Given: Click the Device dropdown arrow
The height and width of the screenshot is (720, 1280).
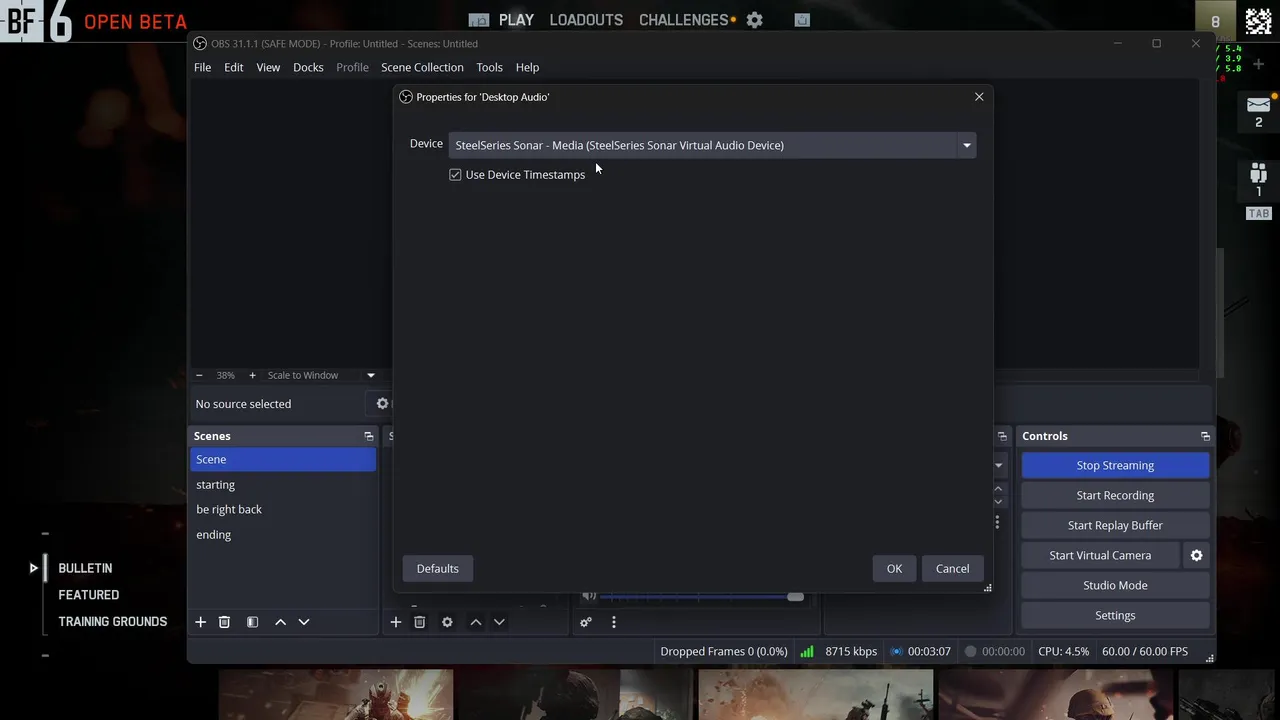Looking at the screenshot, I should pyautogui.click(x=966, y=145).
